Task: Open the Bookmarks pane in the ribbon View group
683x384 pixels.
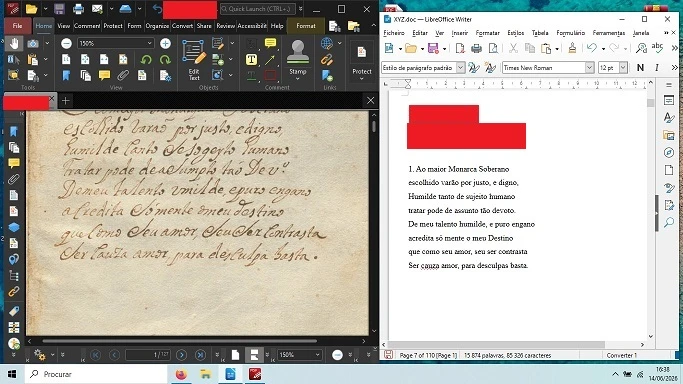Action: click(x=66, y=76)
